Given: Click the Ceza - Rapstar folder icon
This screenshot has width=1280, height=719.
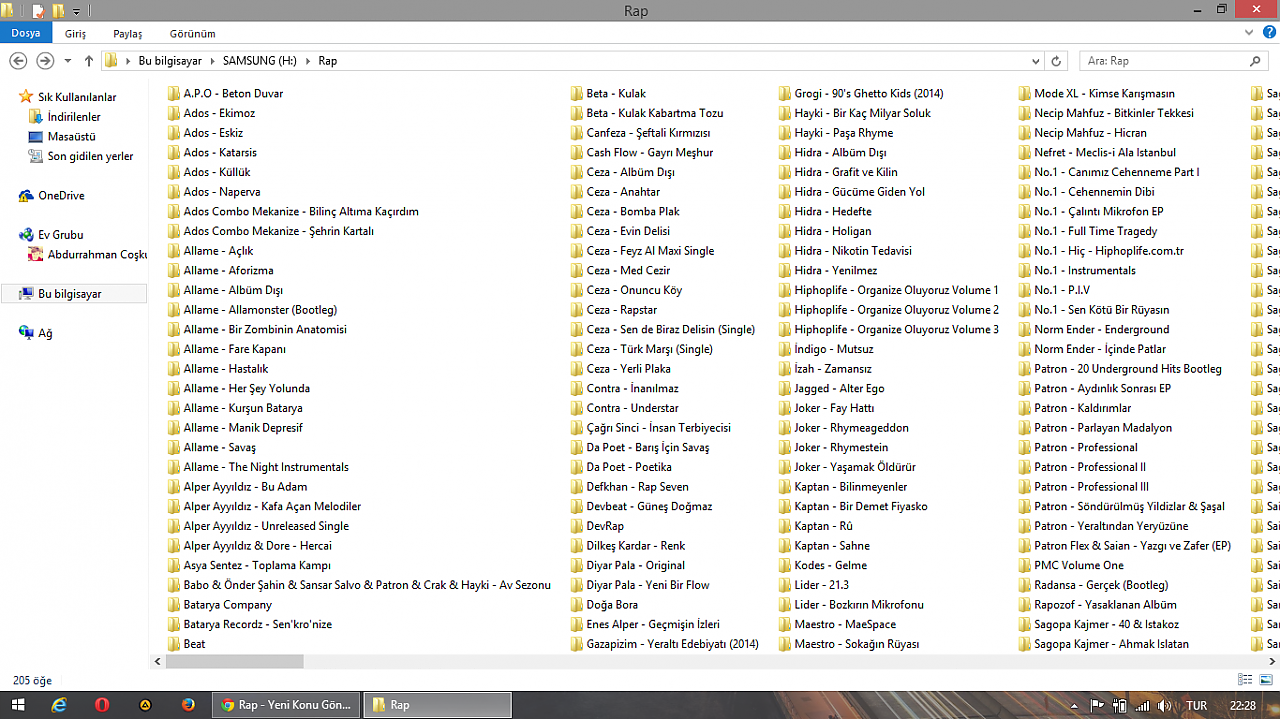Looking at the screenshot, I should pos(577,310).
